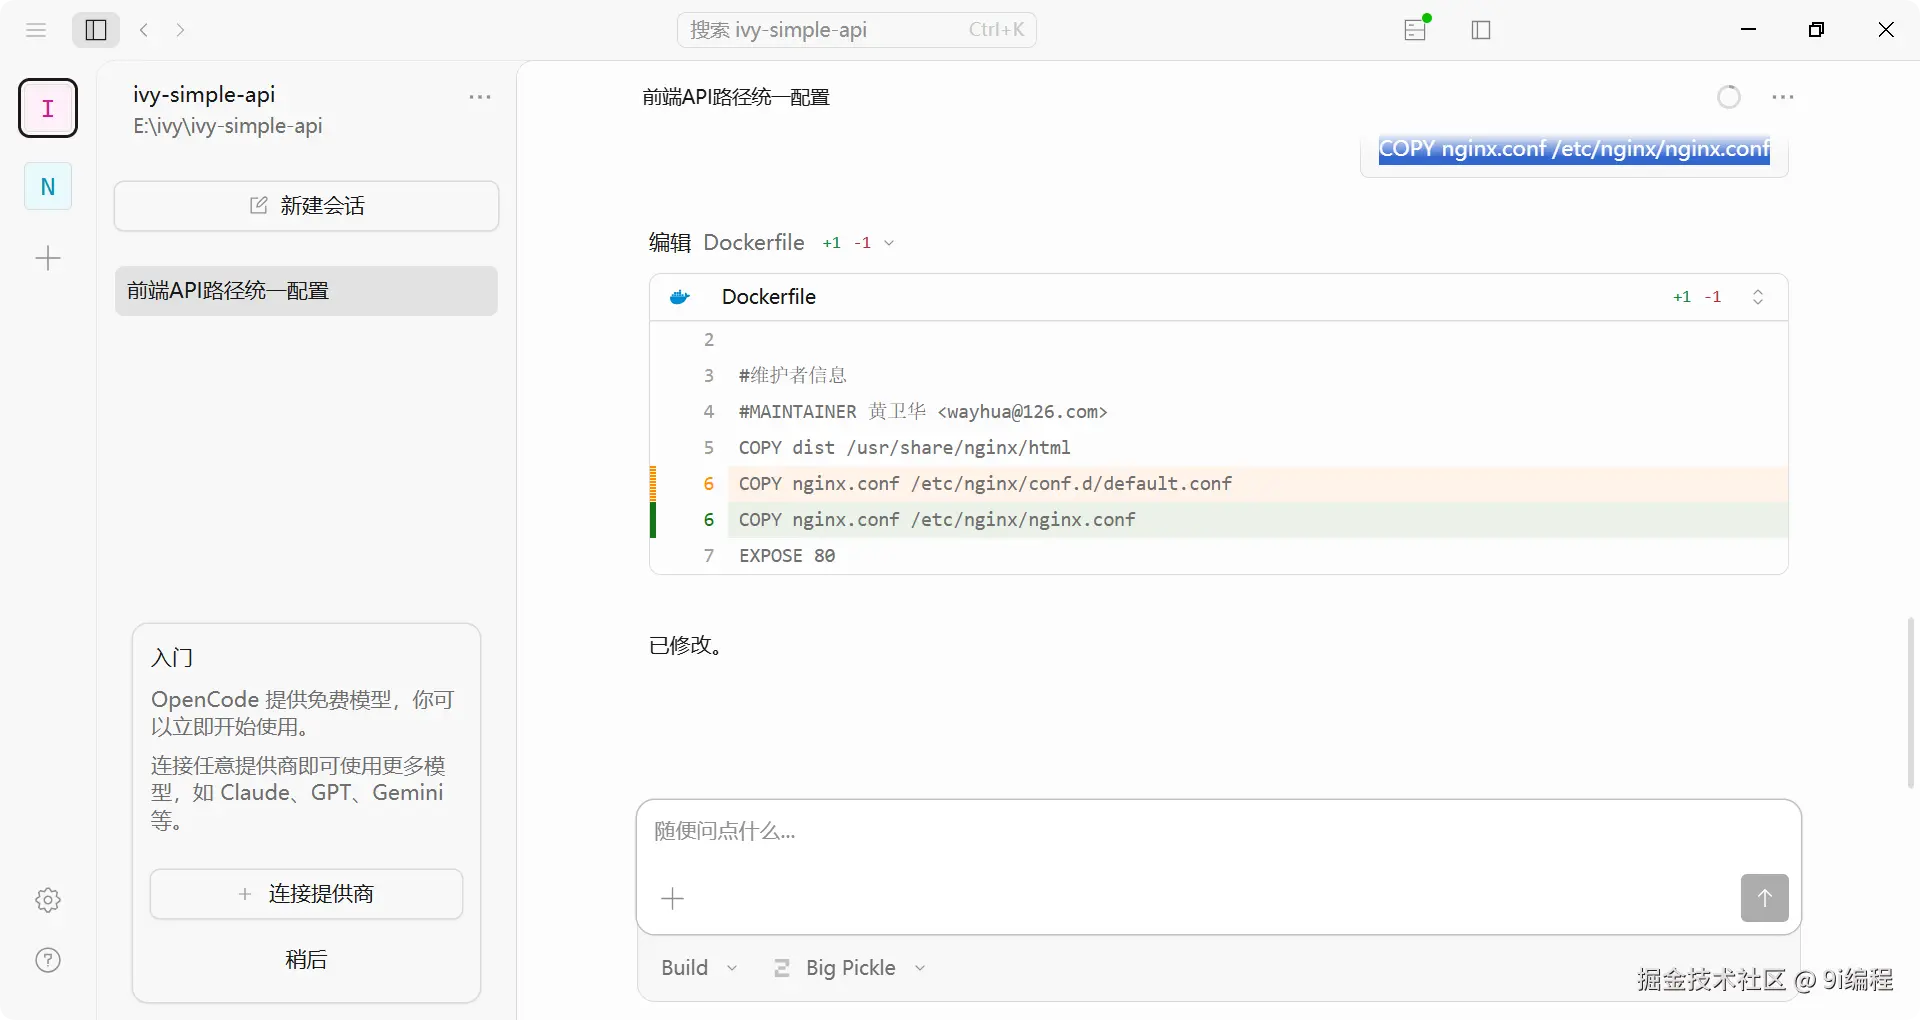This screenshot has width=1920, height=1020.
Task: Click the highlighted COPY nginx.conf message
Action: (x=1574, y=149)
